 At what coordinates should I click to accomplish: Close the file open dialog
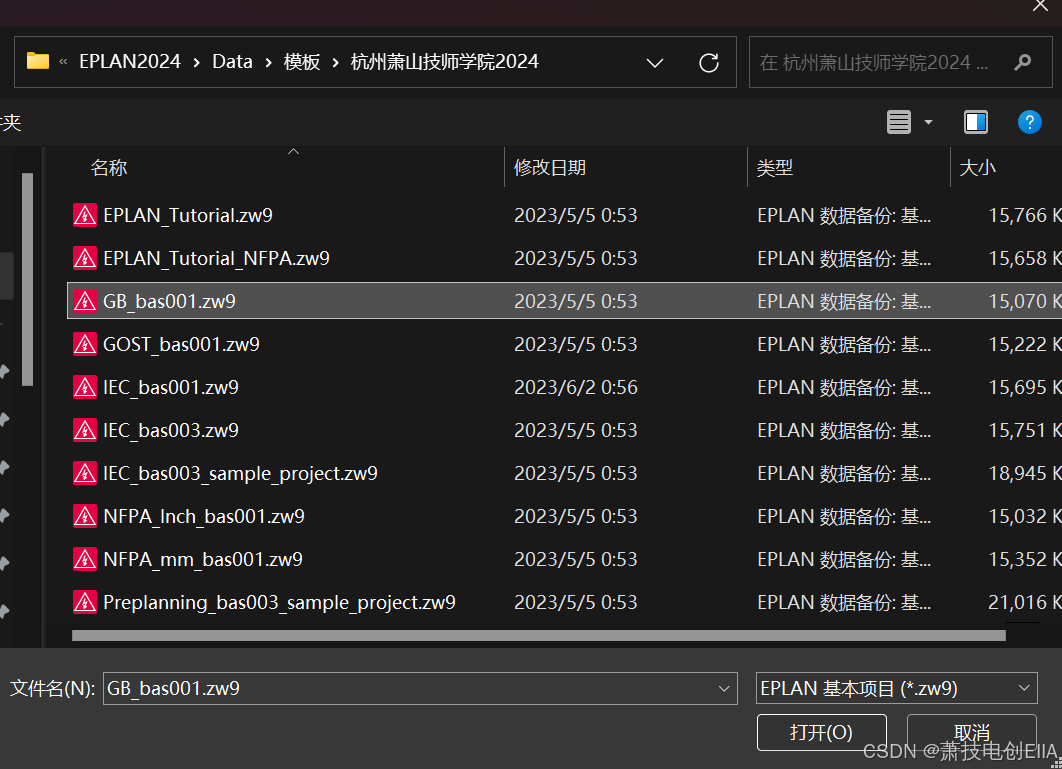[x=1040, y=6]
